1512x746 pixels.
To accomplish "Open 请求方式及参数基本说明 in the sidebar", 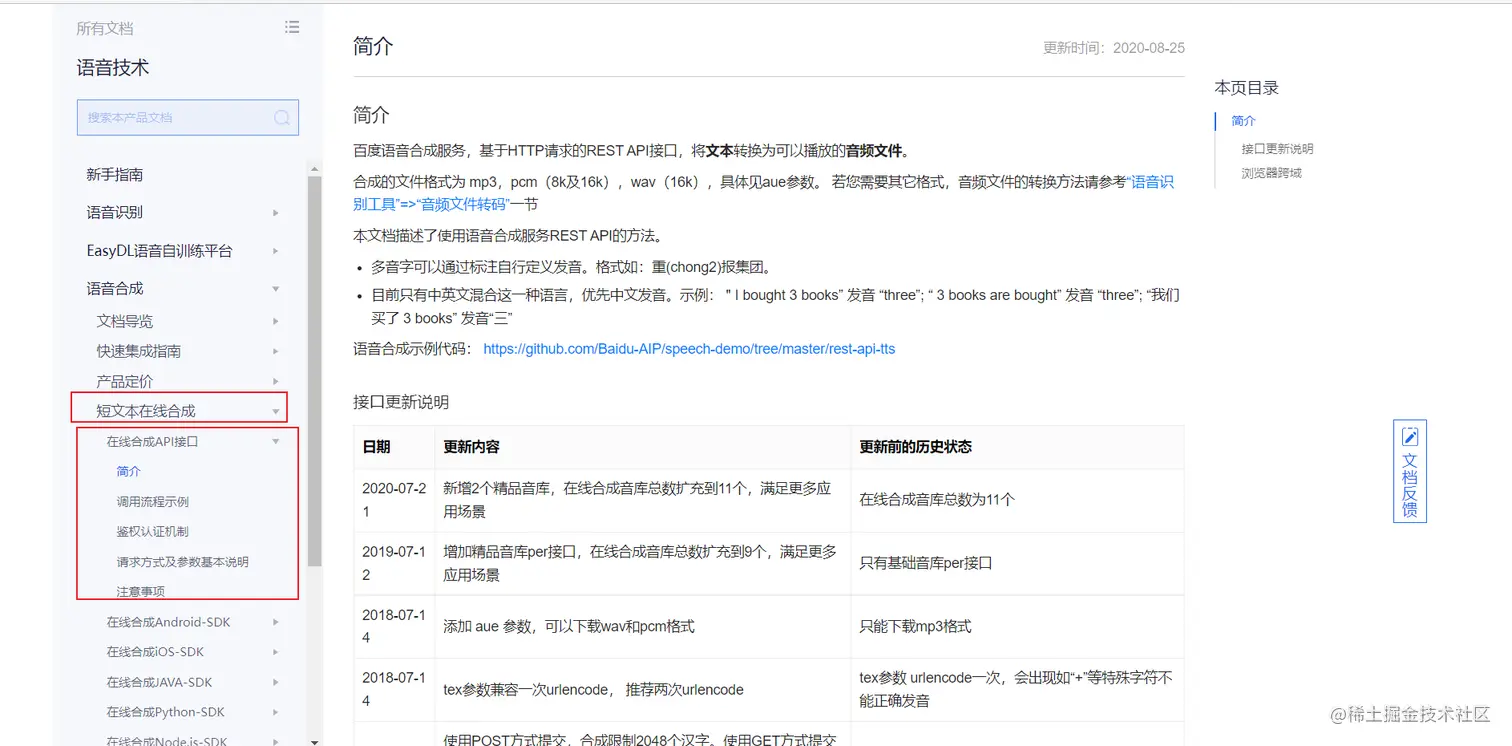I will tap(183, 562).
